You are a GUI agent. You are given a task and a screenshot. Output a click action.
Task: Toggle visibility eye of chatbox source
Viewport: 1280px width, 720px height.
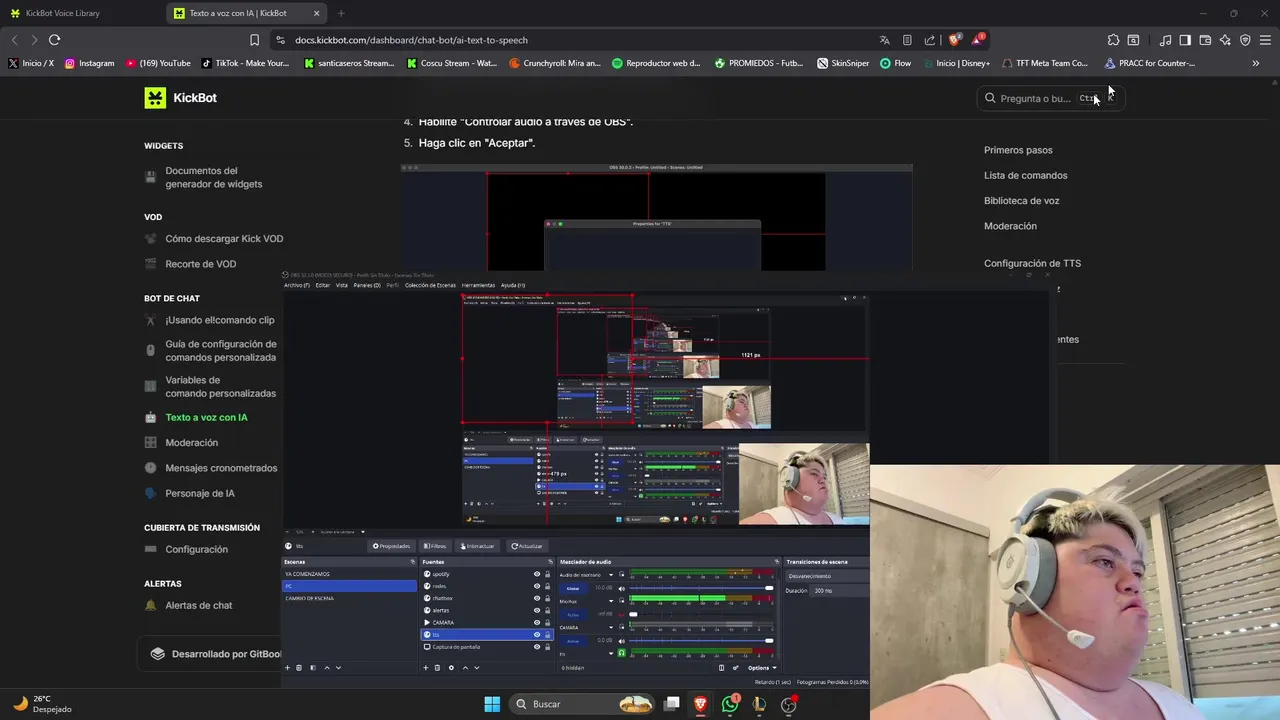[537, 598]
